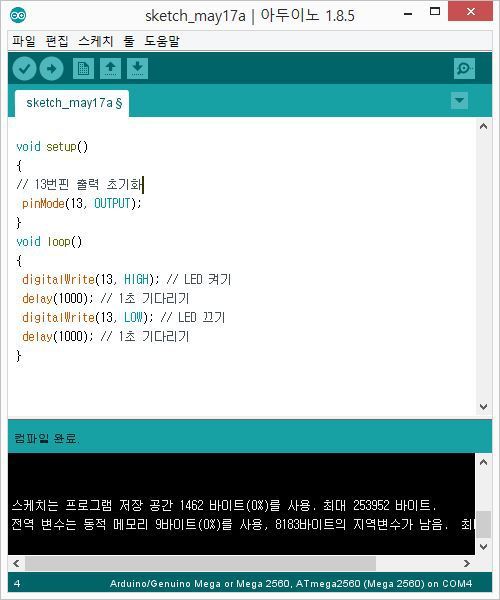
Task: Click the Upload arrow button
Action: click(52, 68)
